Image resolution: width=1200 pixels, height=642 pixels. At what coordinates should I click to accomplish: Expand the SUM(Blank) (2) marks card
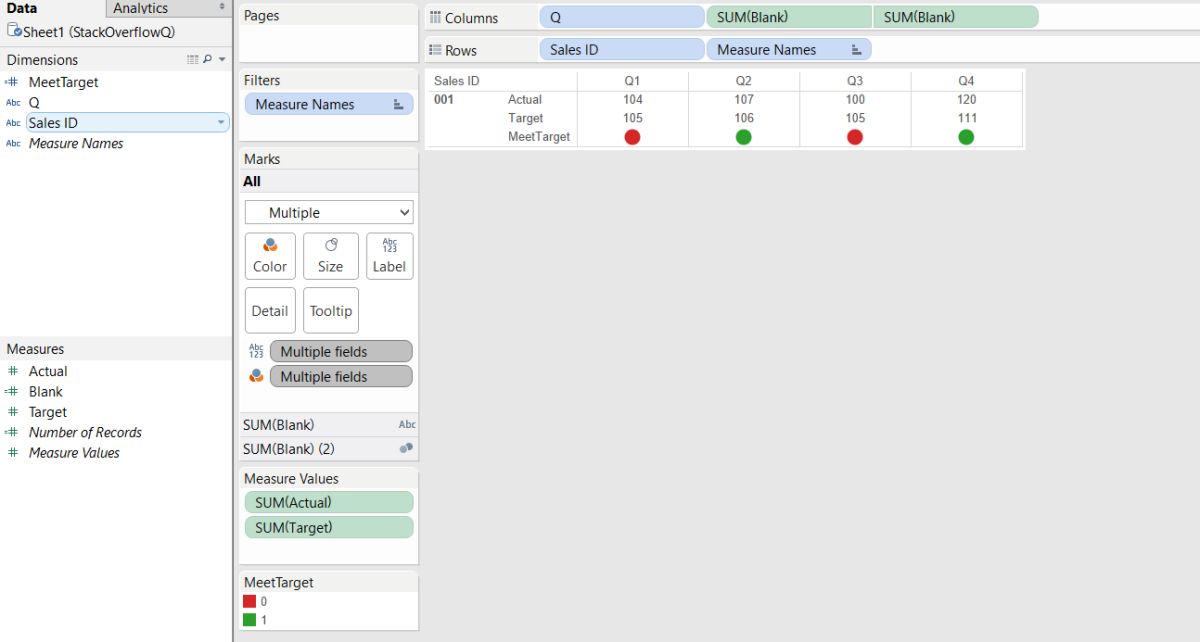(x=329, y=449)
